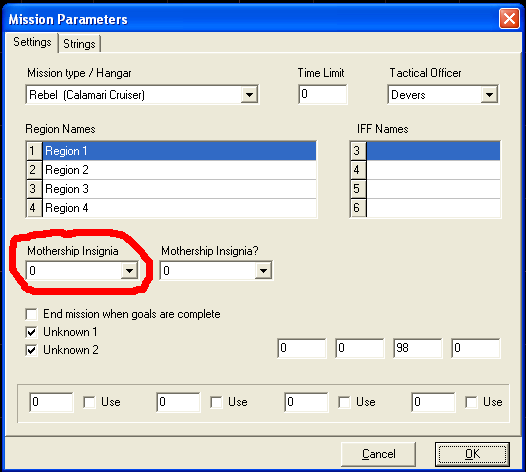Click the second input field in bottom group

pyautogui.click(x=178, y=402)
